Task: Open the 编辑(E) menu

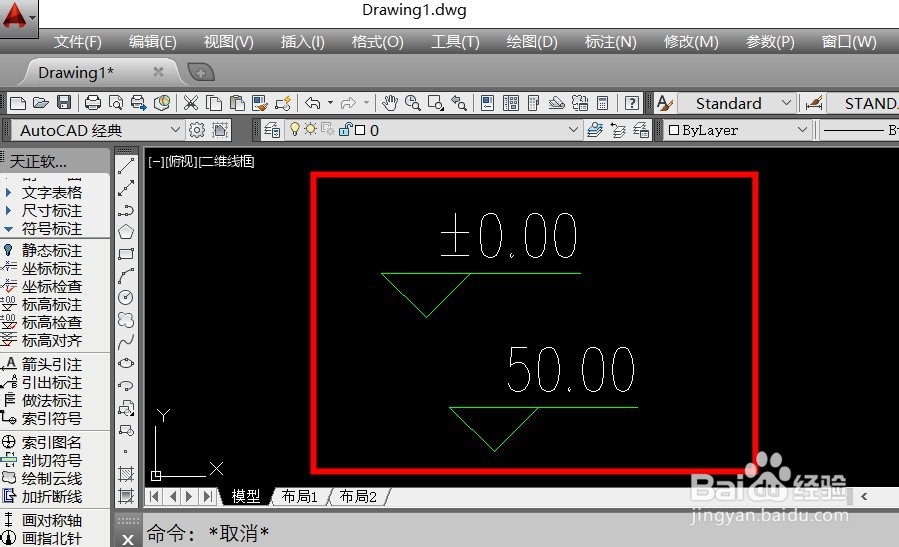Action: pos(153,42)
